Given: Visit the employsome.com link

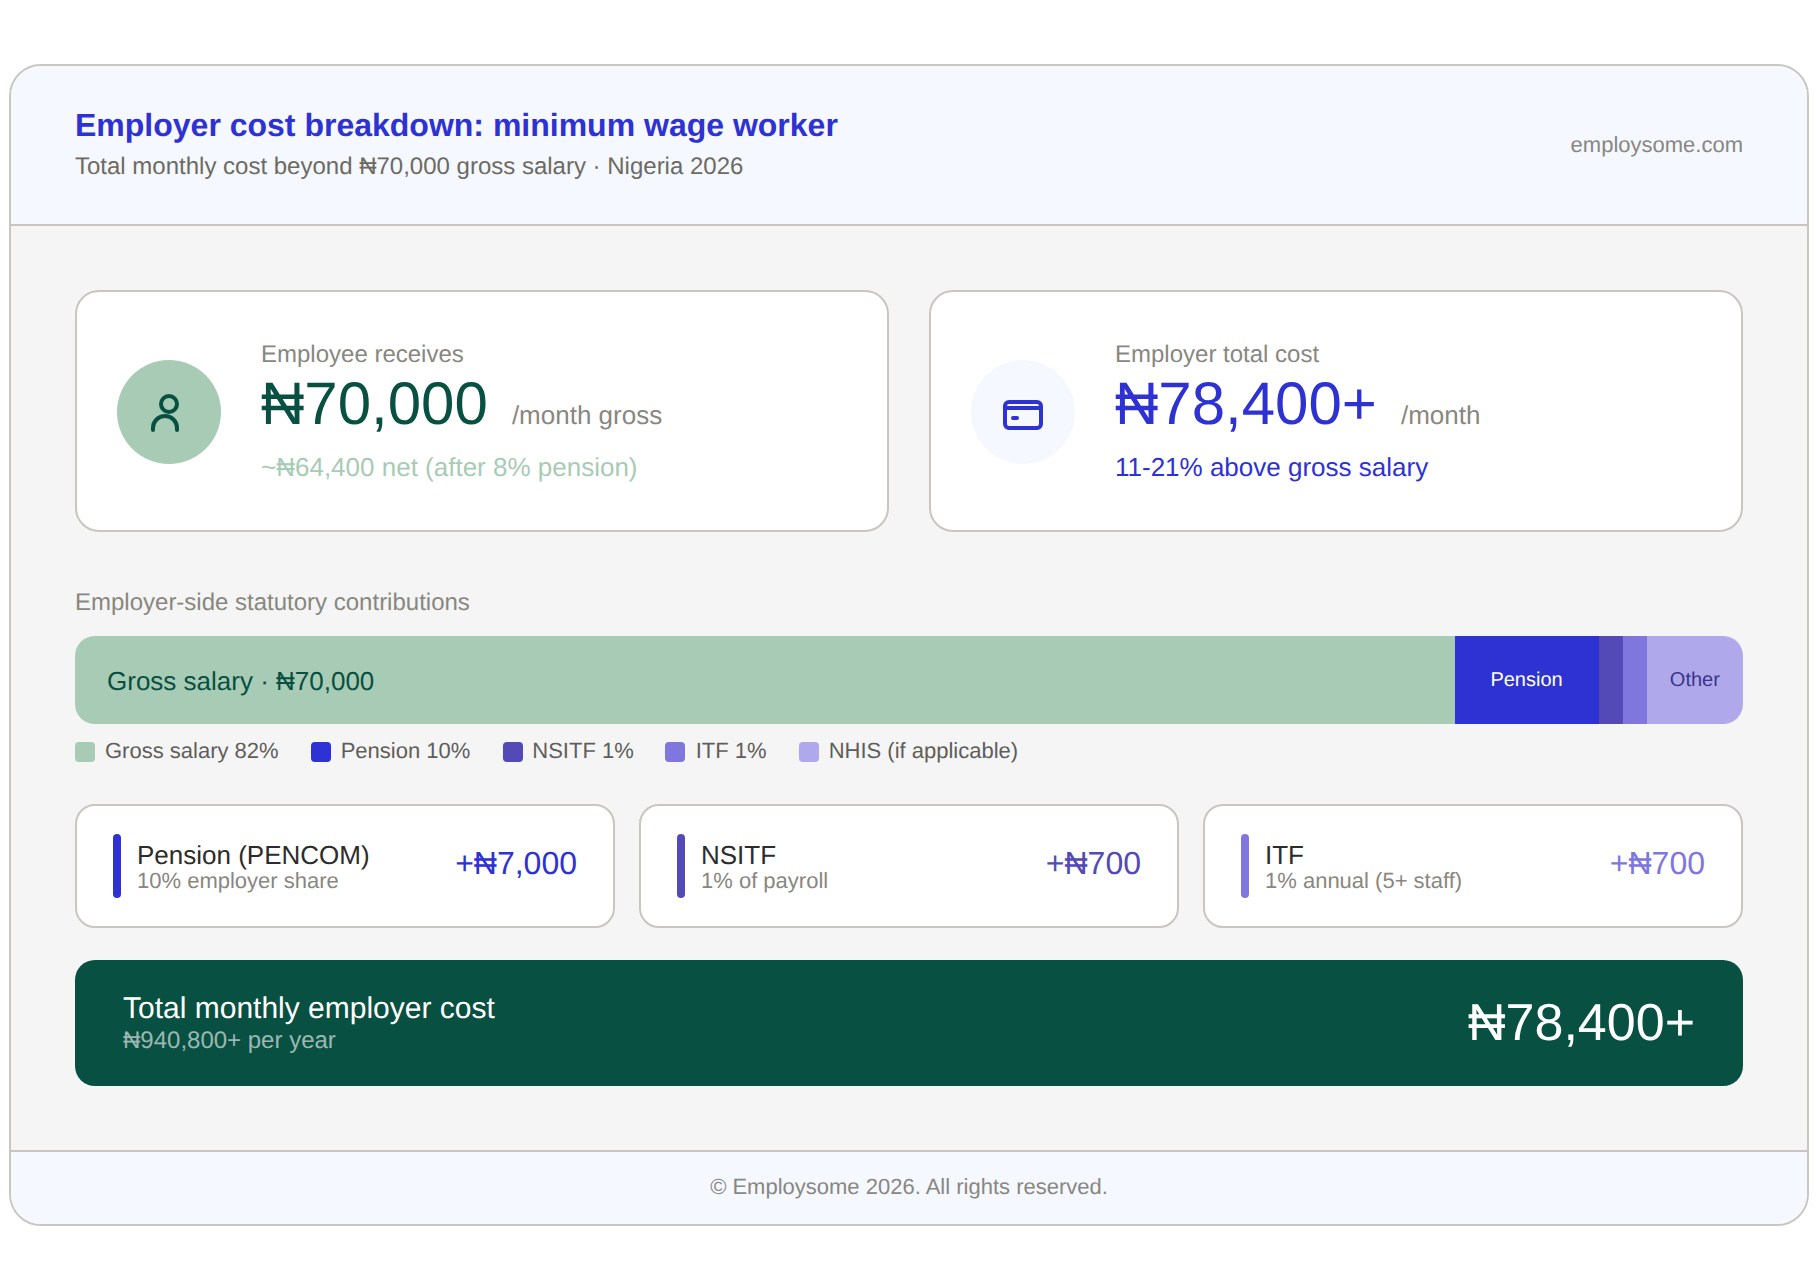Looking at the screenshot, I should (1655, 145).
